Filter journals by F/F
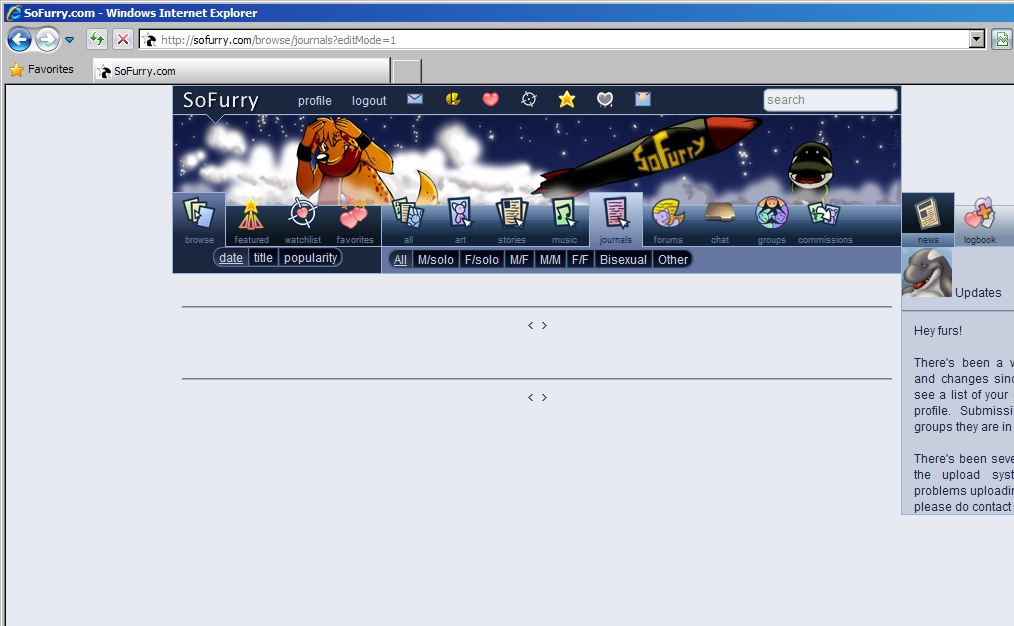The image size is (1014, 626). (580, 259)
